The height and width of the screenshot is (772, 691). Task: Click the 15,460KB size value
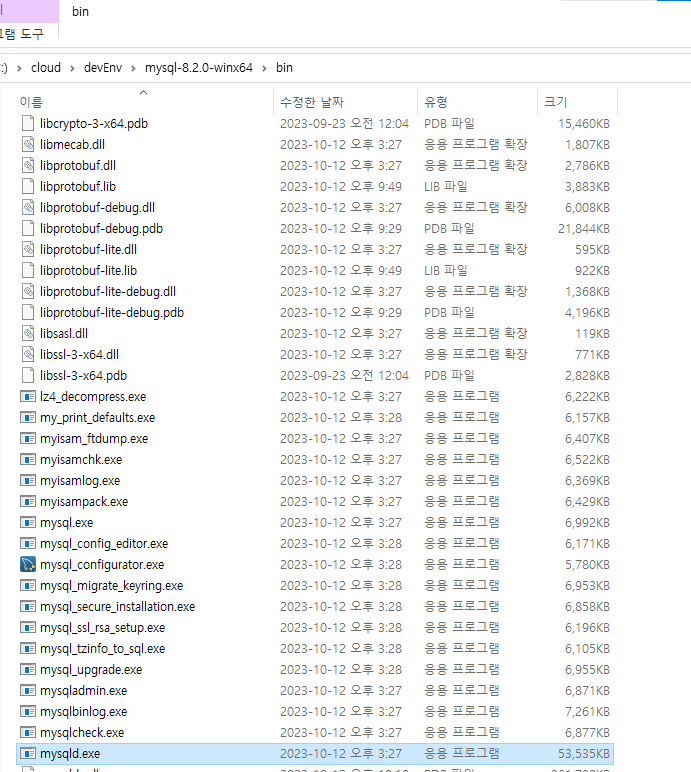coord(584,124)
